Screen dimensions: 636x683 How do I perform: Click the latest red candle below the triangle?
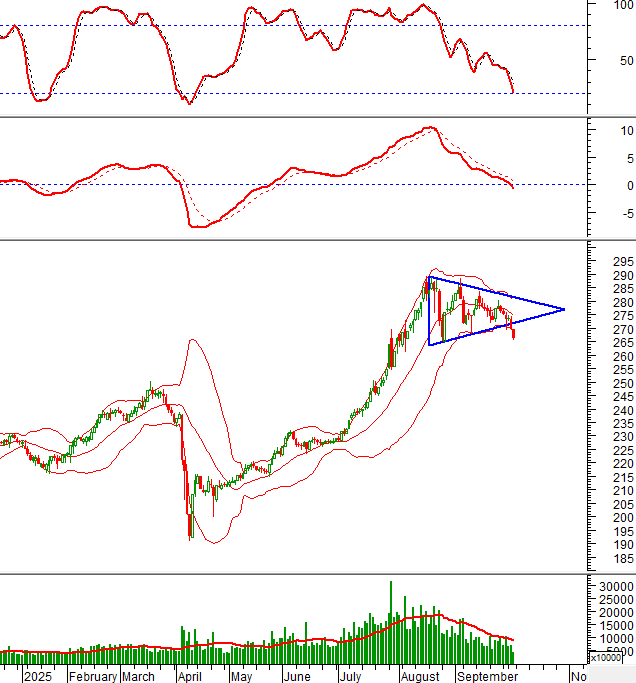[x=514, y=334]
